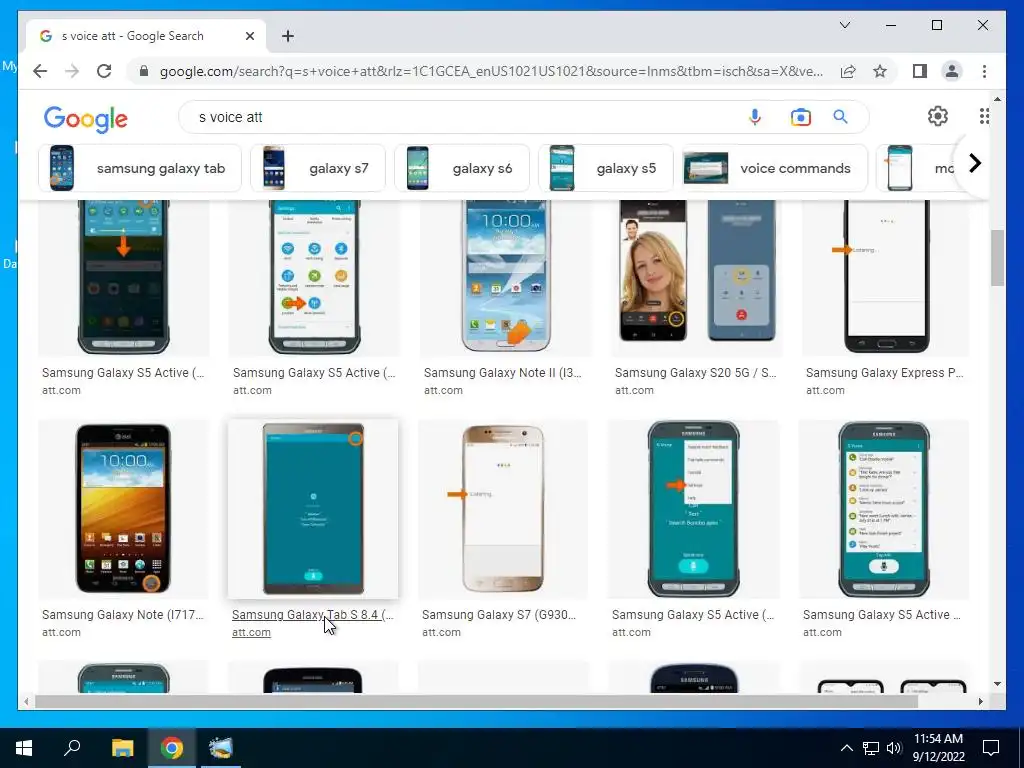
Task: Filter by 'galaxy s6' chip
Action: (462, 168)
